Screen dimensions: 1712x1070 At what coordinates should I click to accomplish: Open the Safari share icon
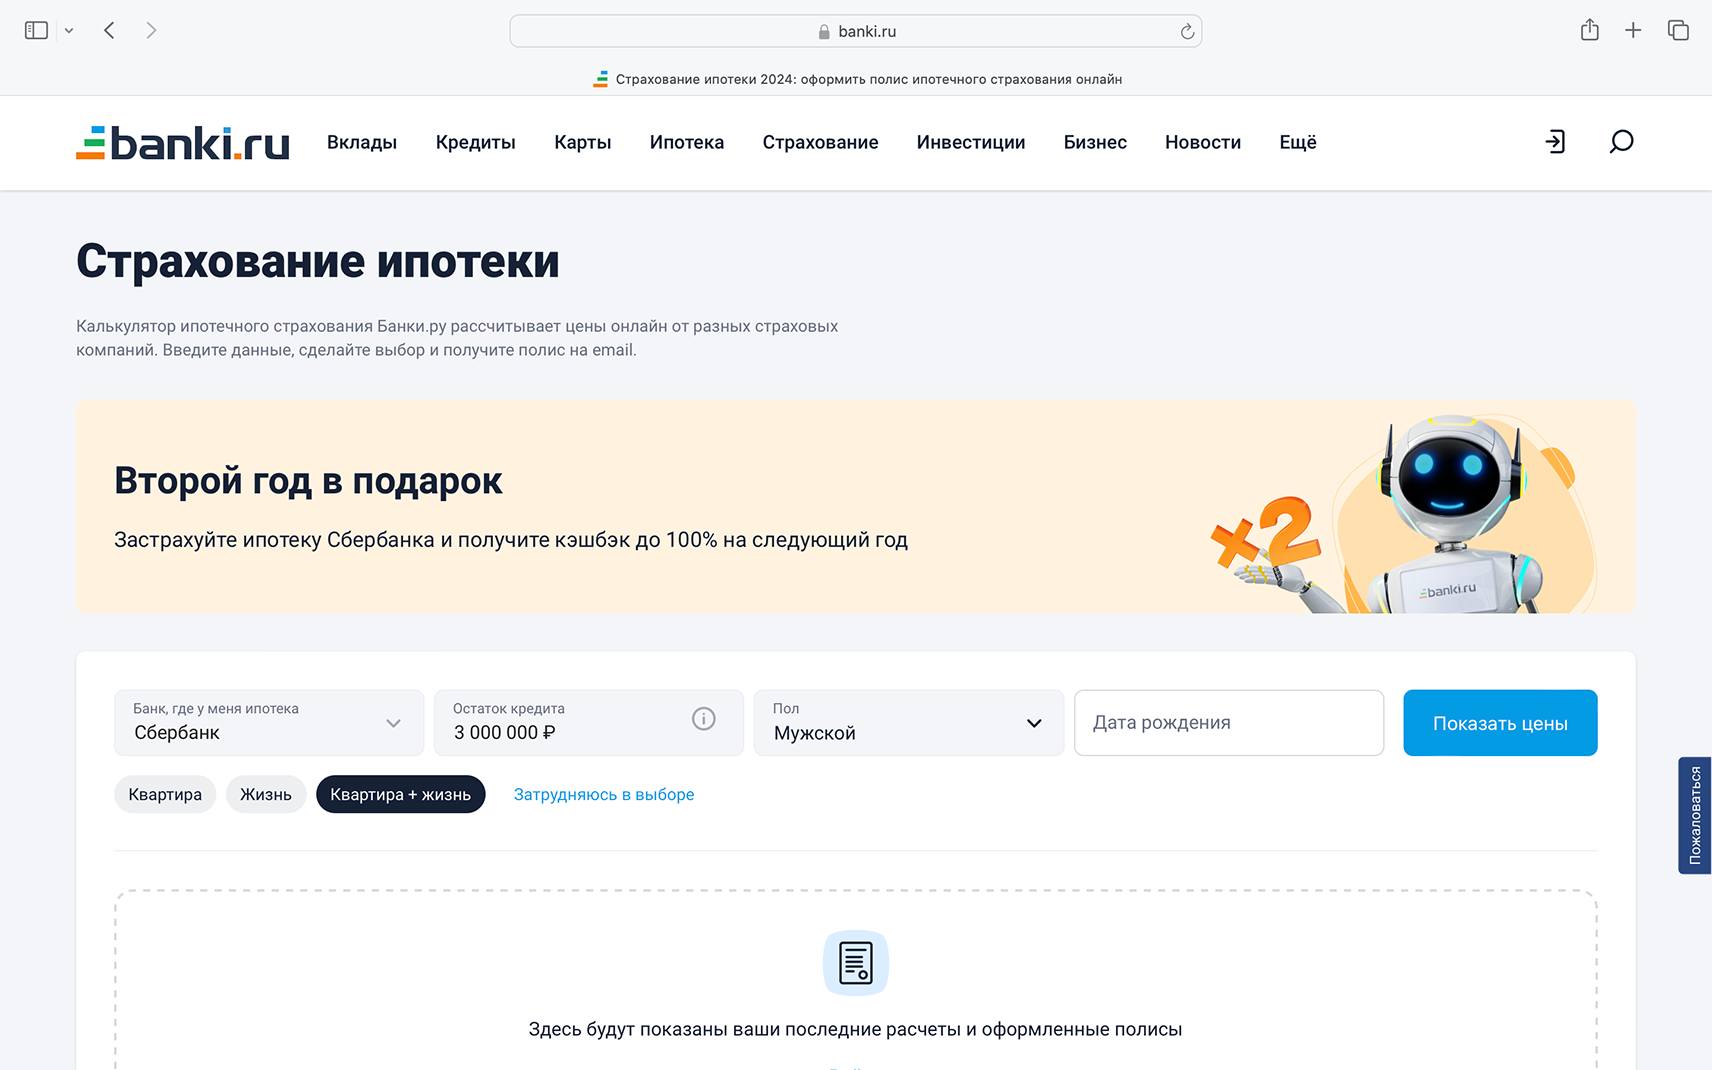click(1590, 30)
